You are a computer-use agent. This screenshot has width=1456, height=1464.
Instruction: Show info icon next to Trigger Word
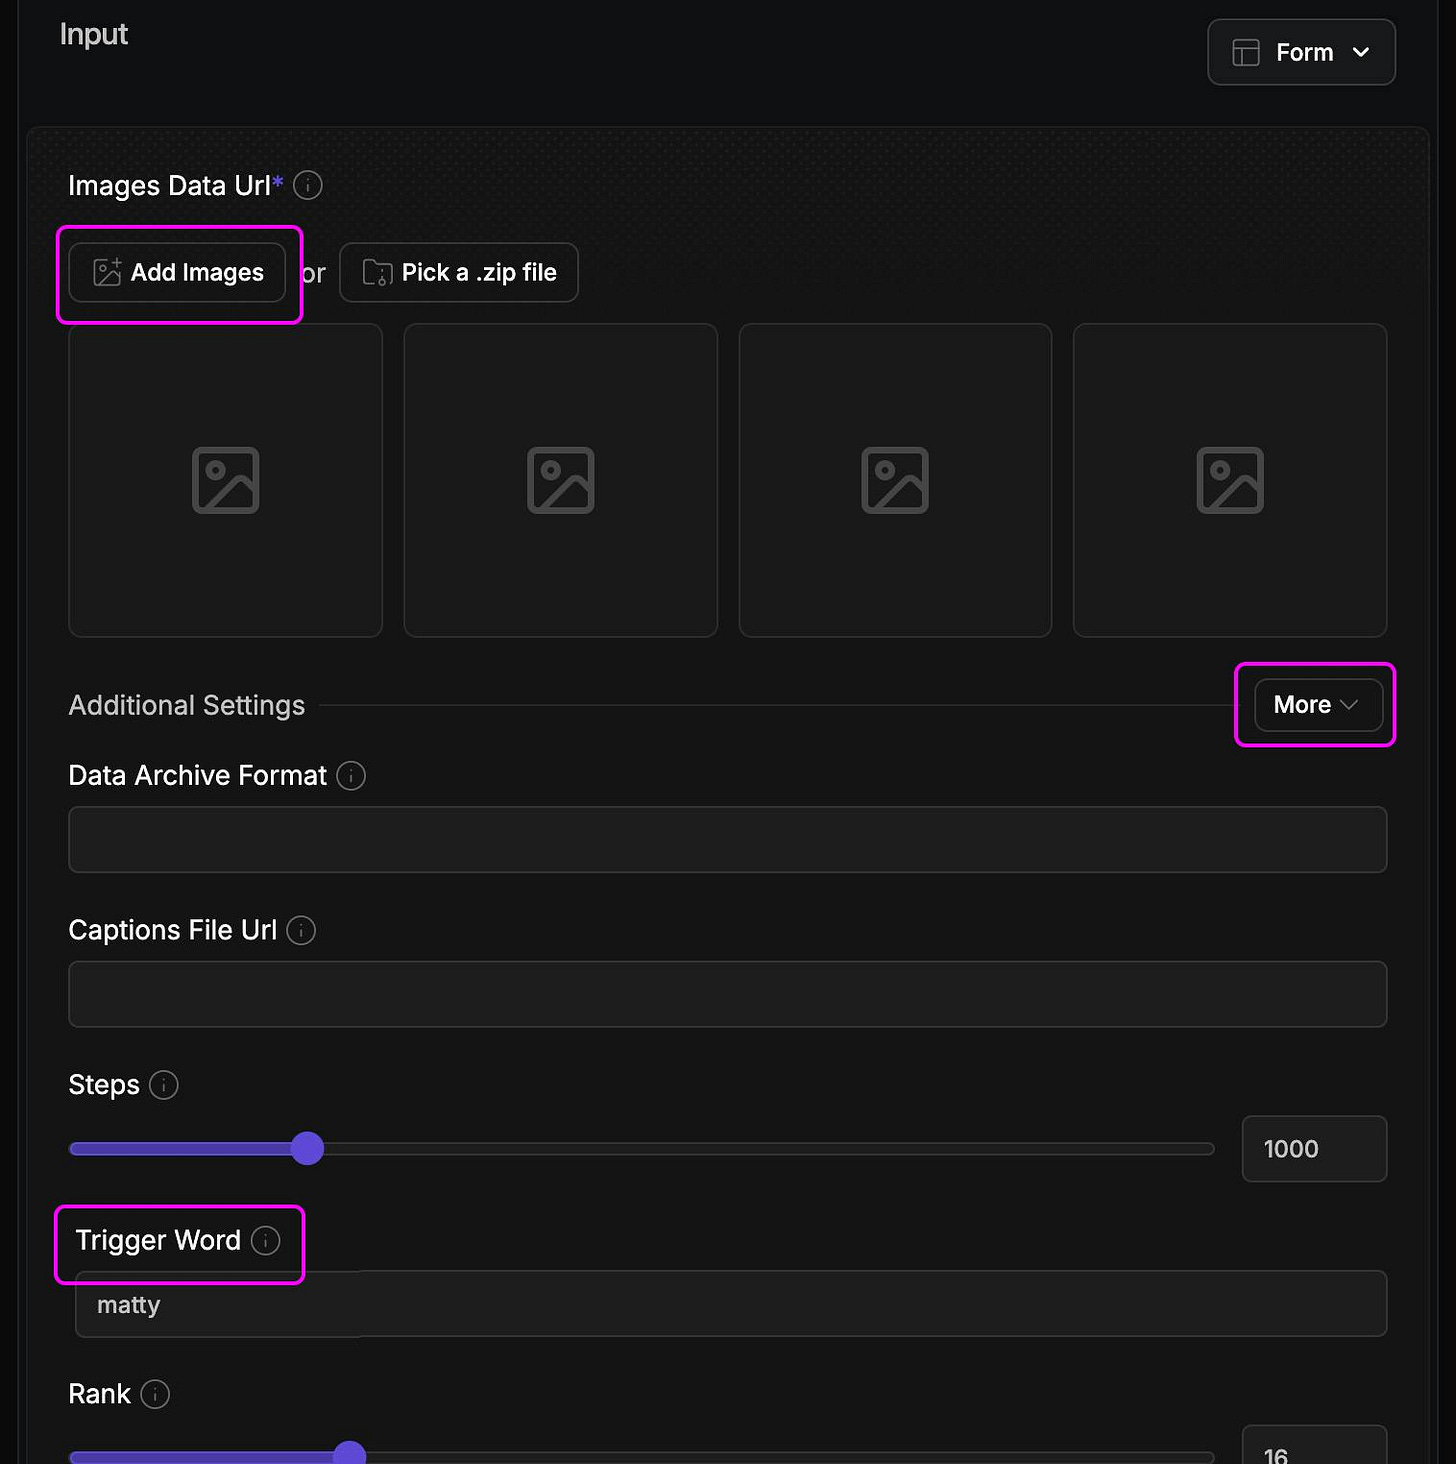coord(265,1240)
